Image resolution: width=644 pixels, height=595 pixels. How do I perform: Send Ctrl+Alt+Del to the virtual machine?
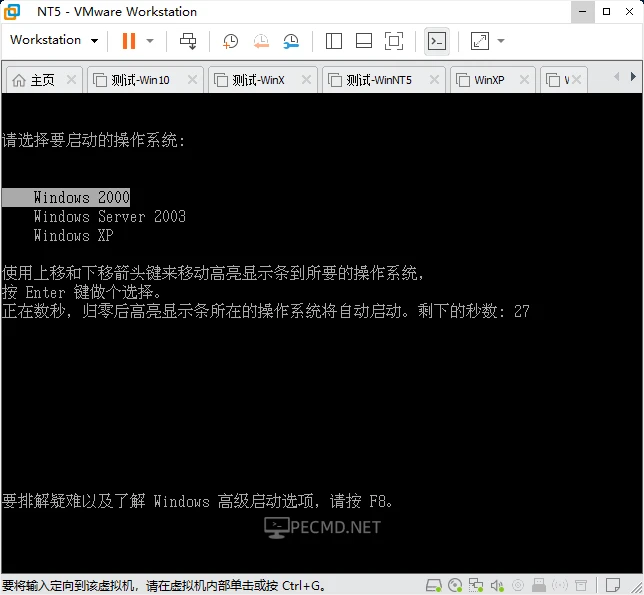(188, 41)
